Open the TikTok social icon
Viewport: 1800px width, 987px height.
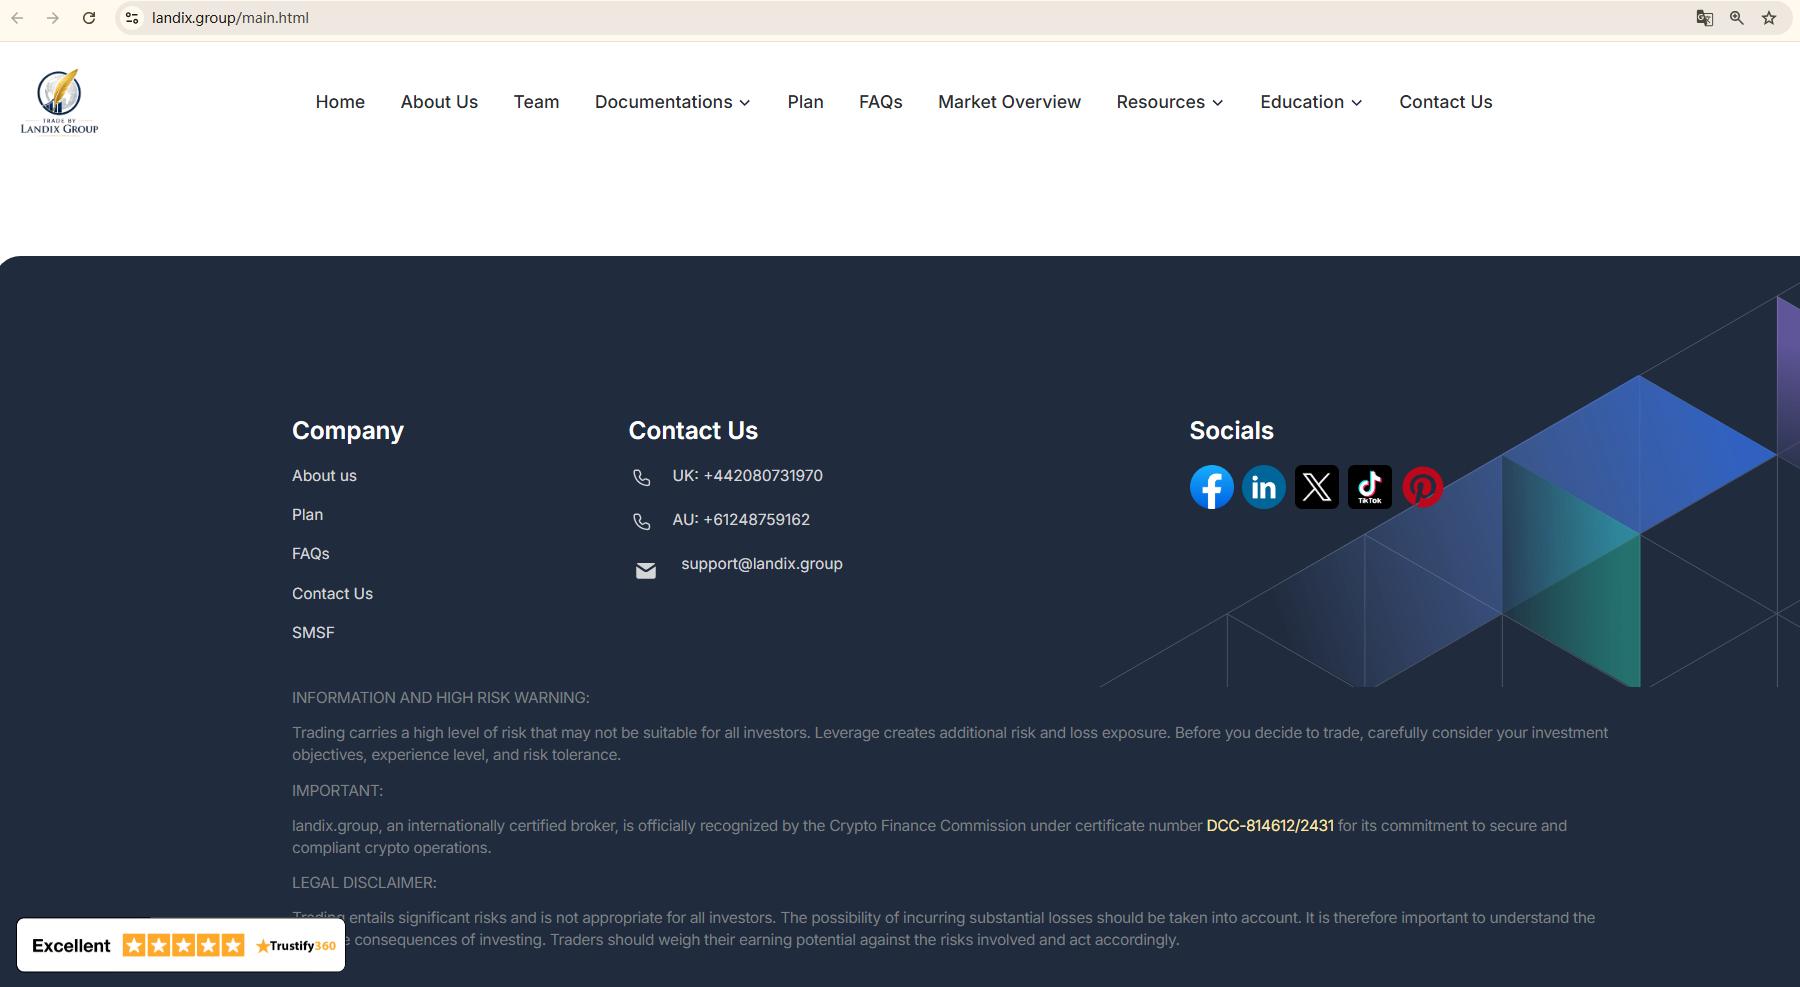click(x=1370, y=487)
